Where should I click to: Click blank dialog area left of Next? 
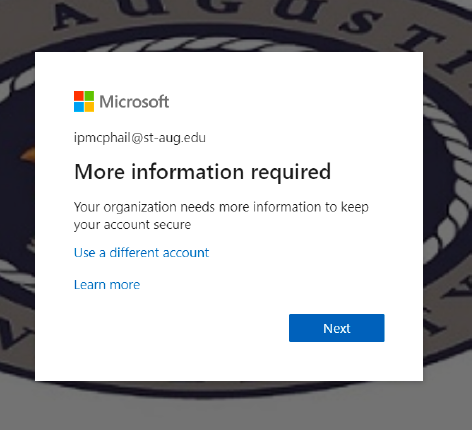tap(180, 328)
